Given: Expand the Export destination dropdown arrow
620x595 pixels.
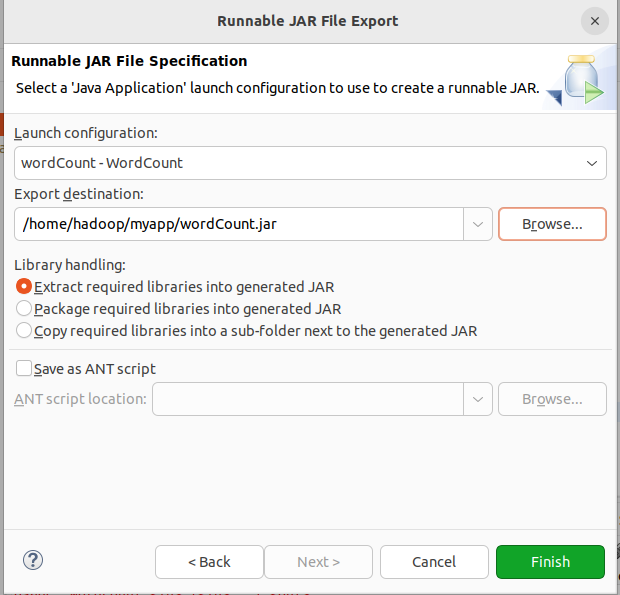Looking at the screenshot, I should coord(476,224).
